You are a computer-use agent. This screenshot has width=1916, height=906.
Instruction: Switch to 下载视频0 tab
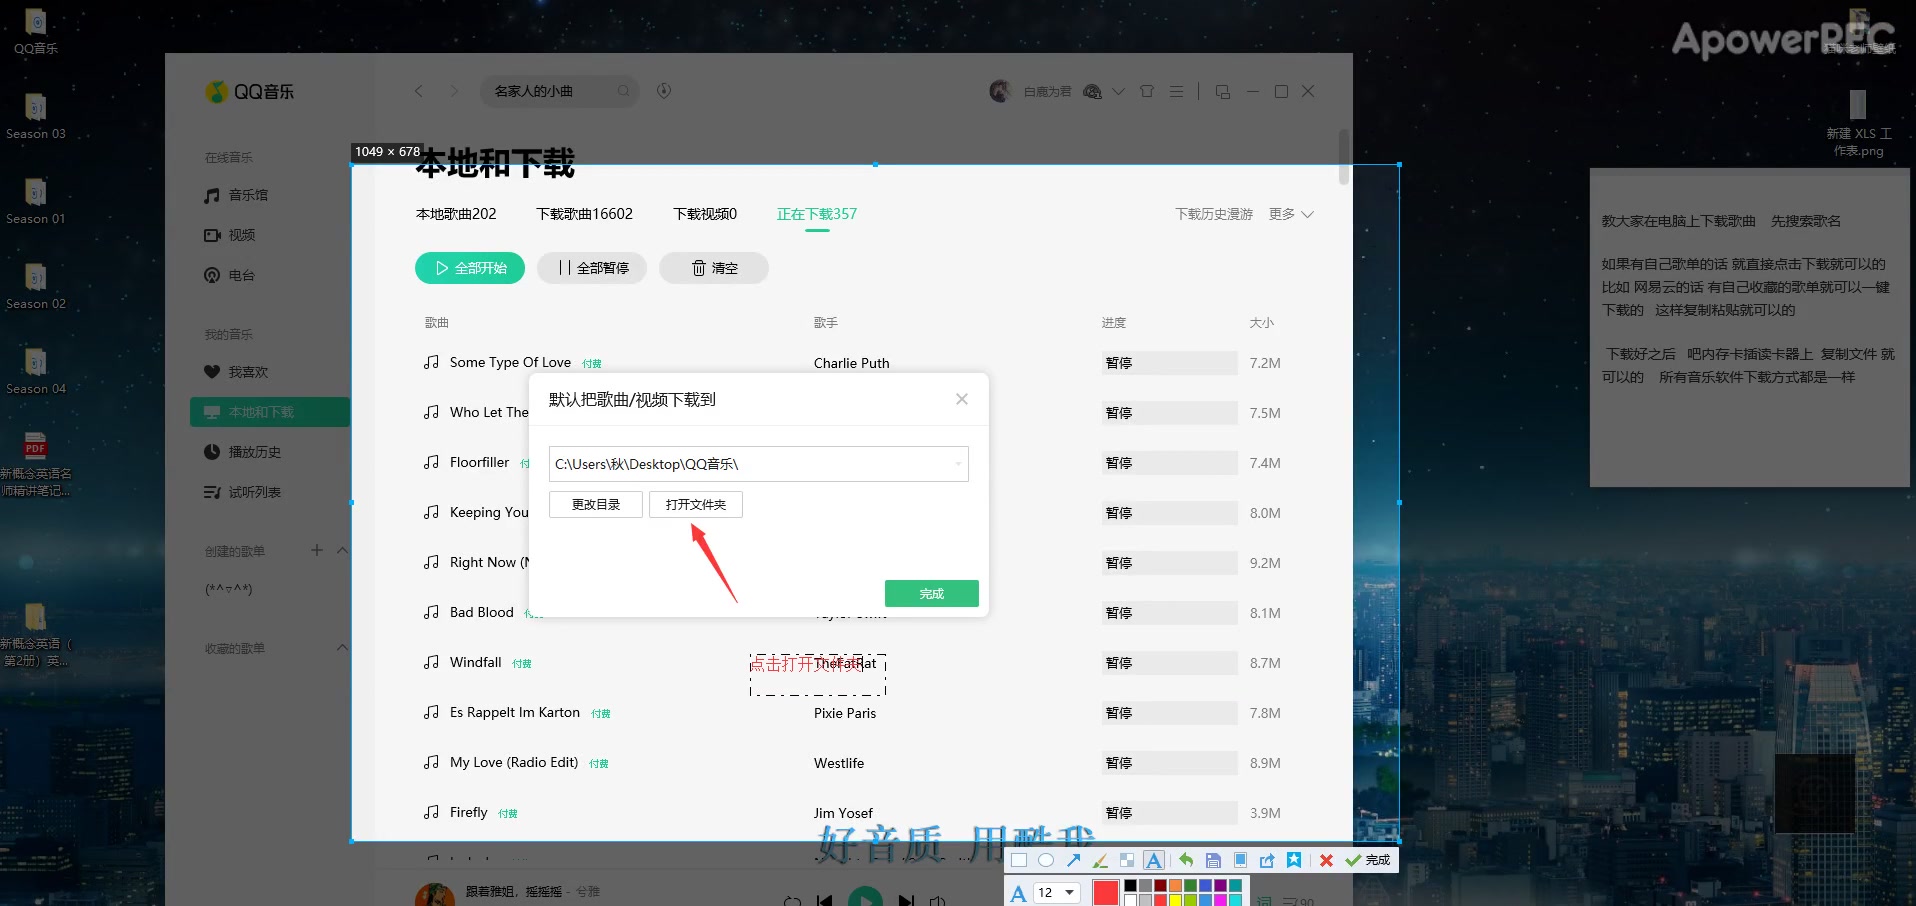tap(705, 214)
